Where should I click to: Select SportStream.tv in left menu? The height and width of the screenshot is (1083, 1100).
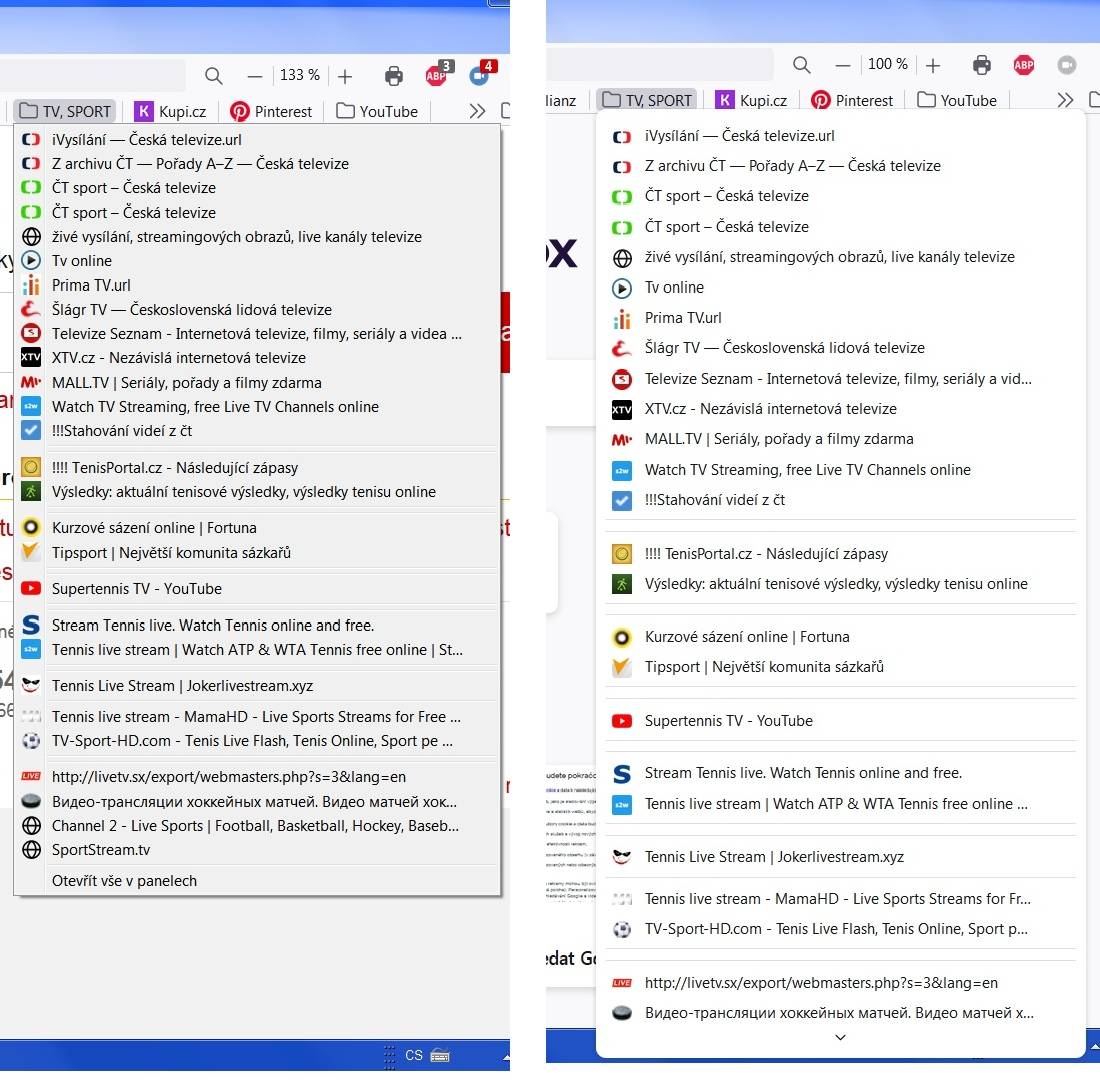(x=257, y=849)
